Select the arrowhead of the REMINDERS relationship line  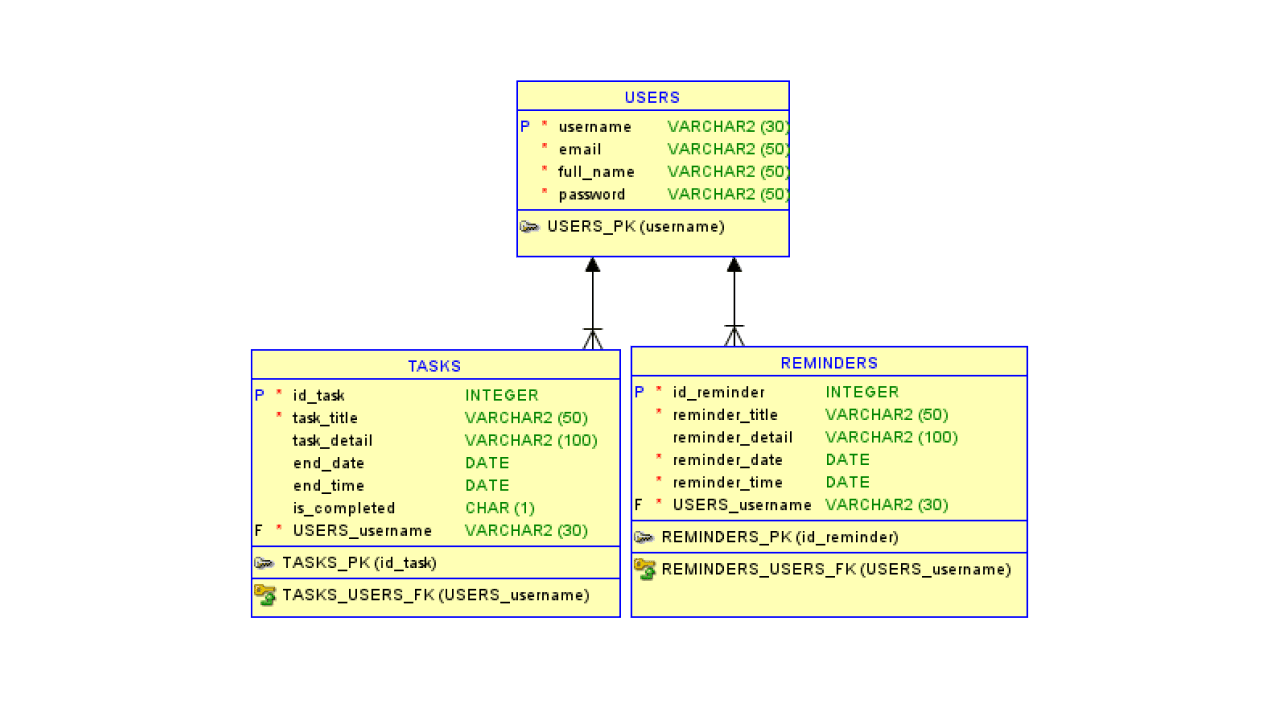tap(734, 265)
